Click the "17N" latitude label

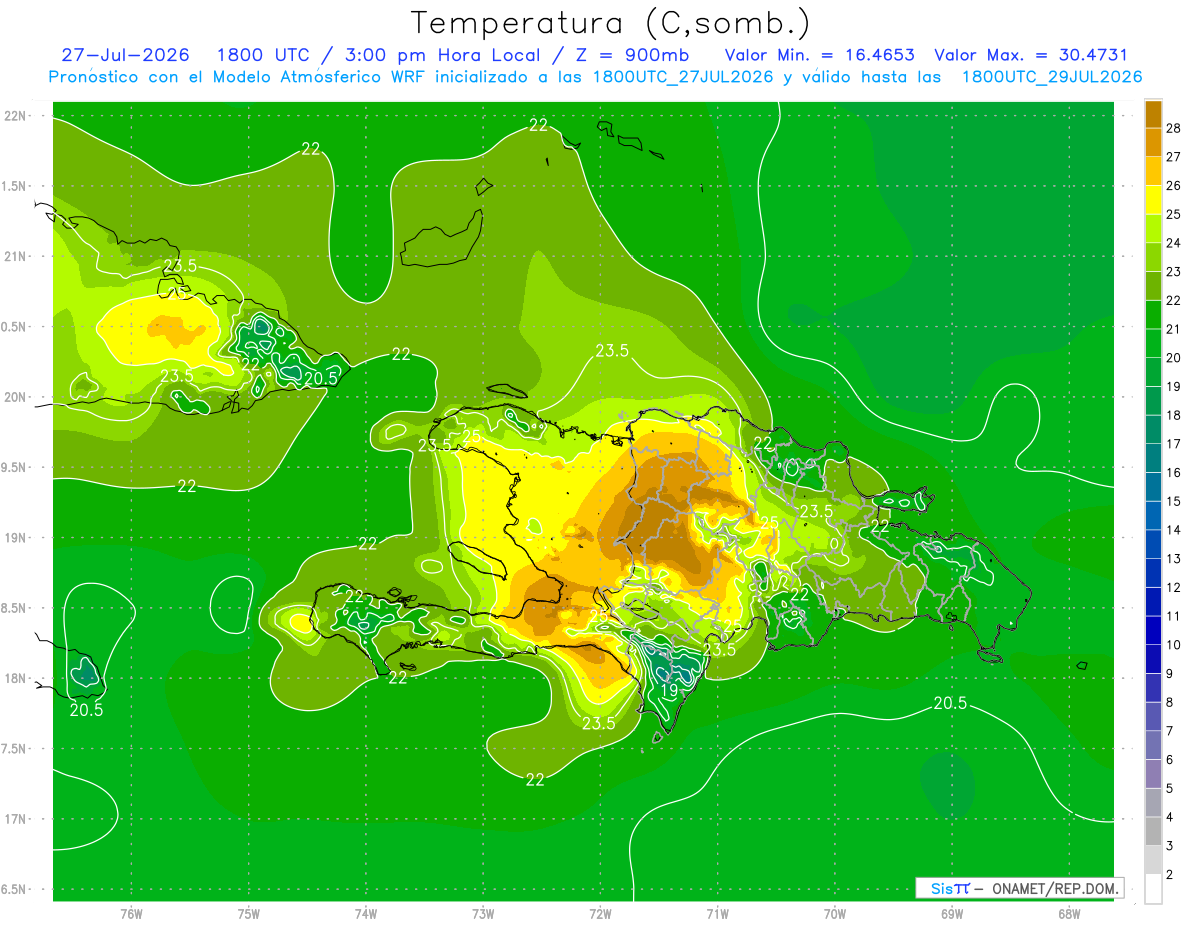coord(16,819)
